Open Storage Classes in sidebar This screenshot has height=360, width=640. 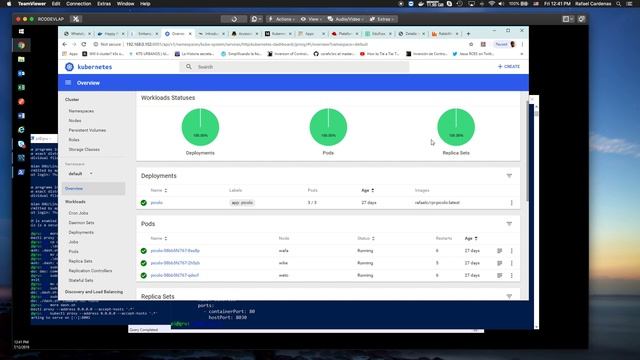(84, 149)
